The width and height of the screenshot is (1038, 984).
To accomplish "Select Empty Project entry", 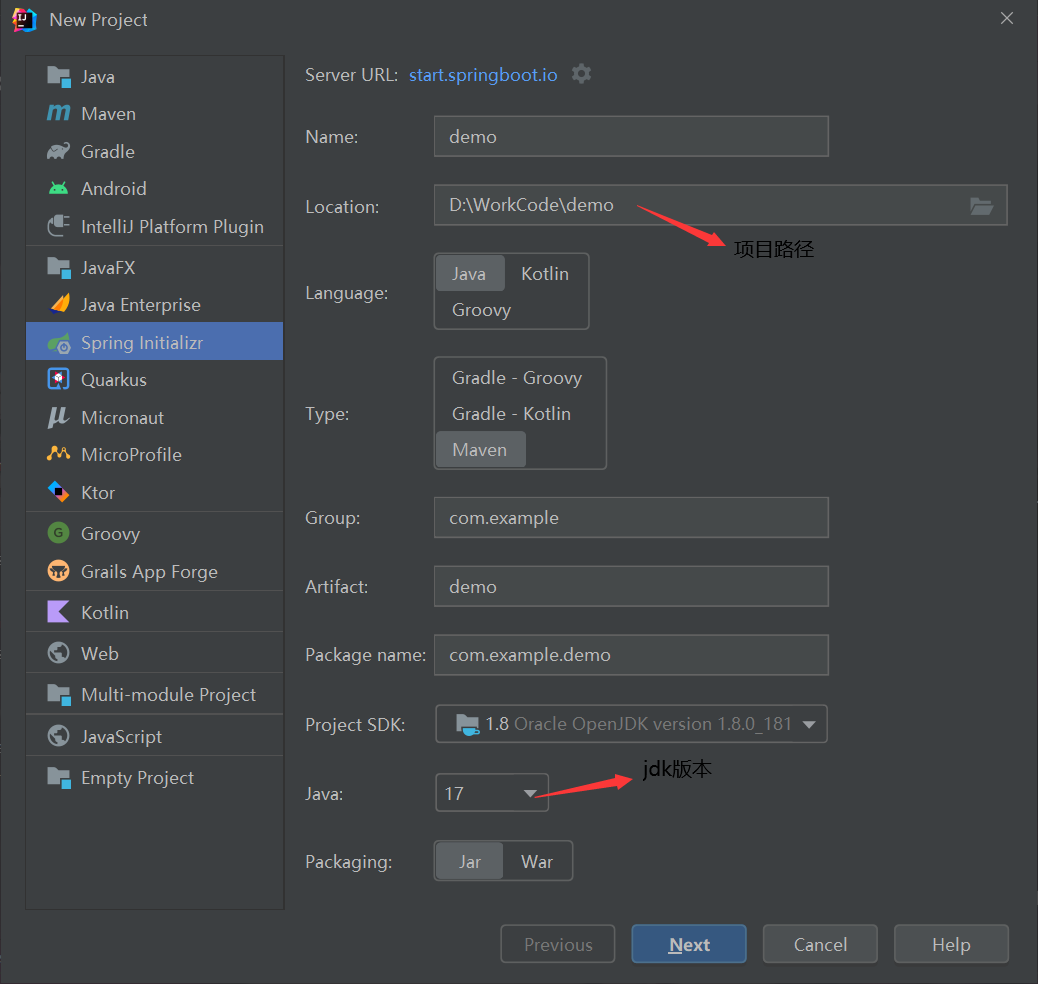I will point(155,777).
